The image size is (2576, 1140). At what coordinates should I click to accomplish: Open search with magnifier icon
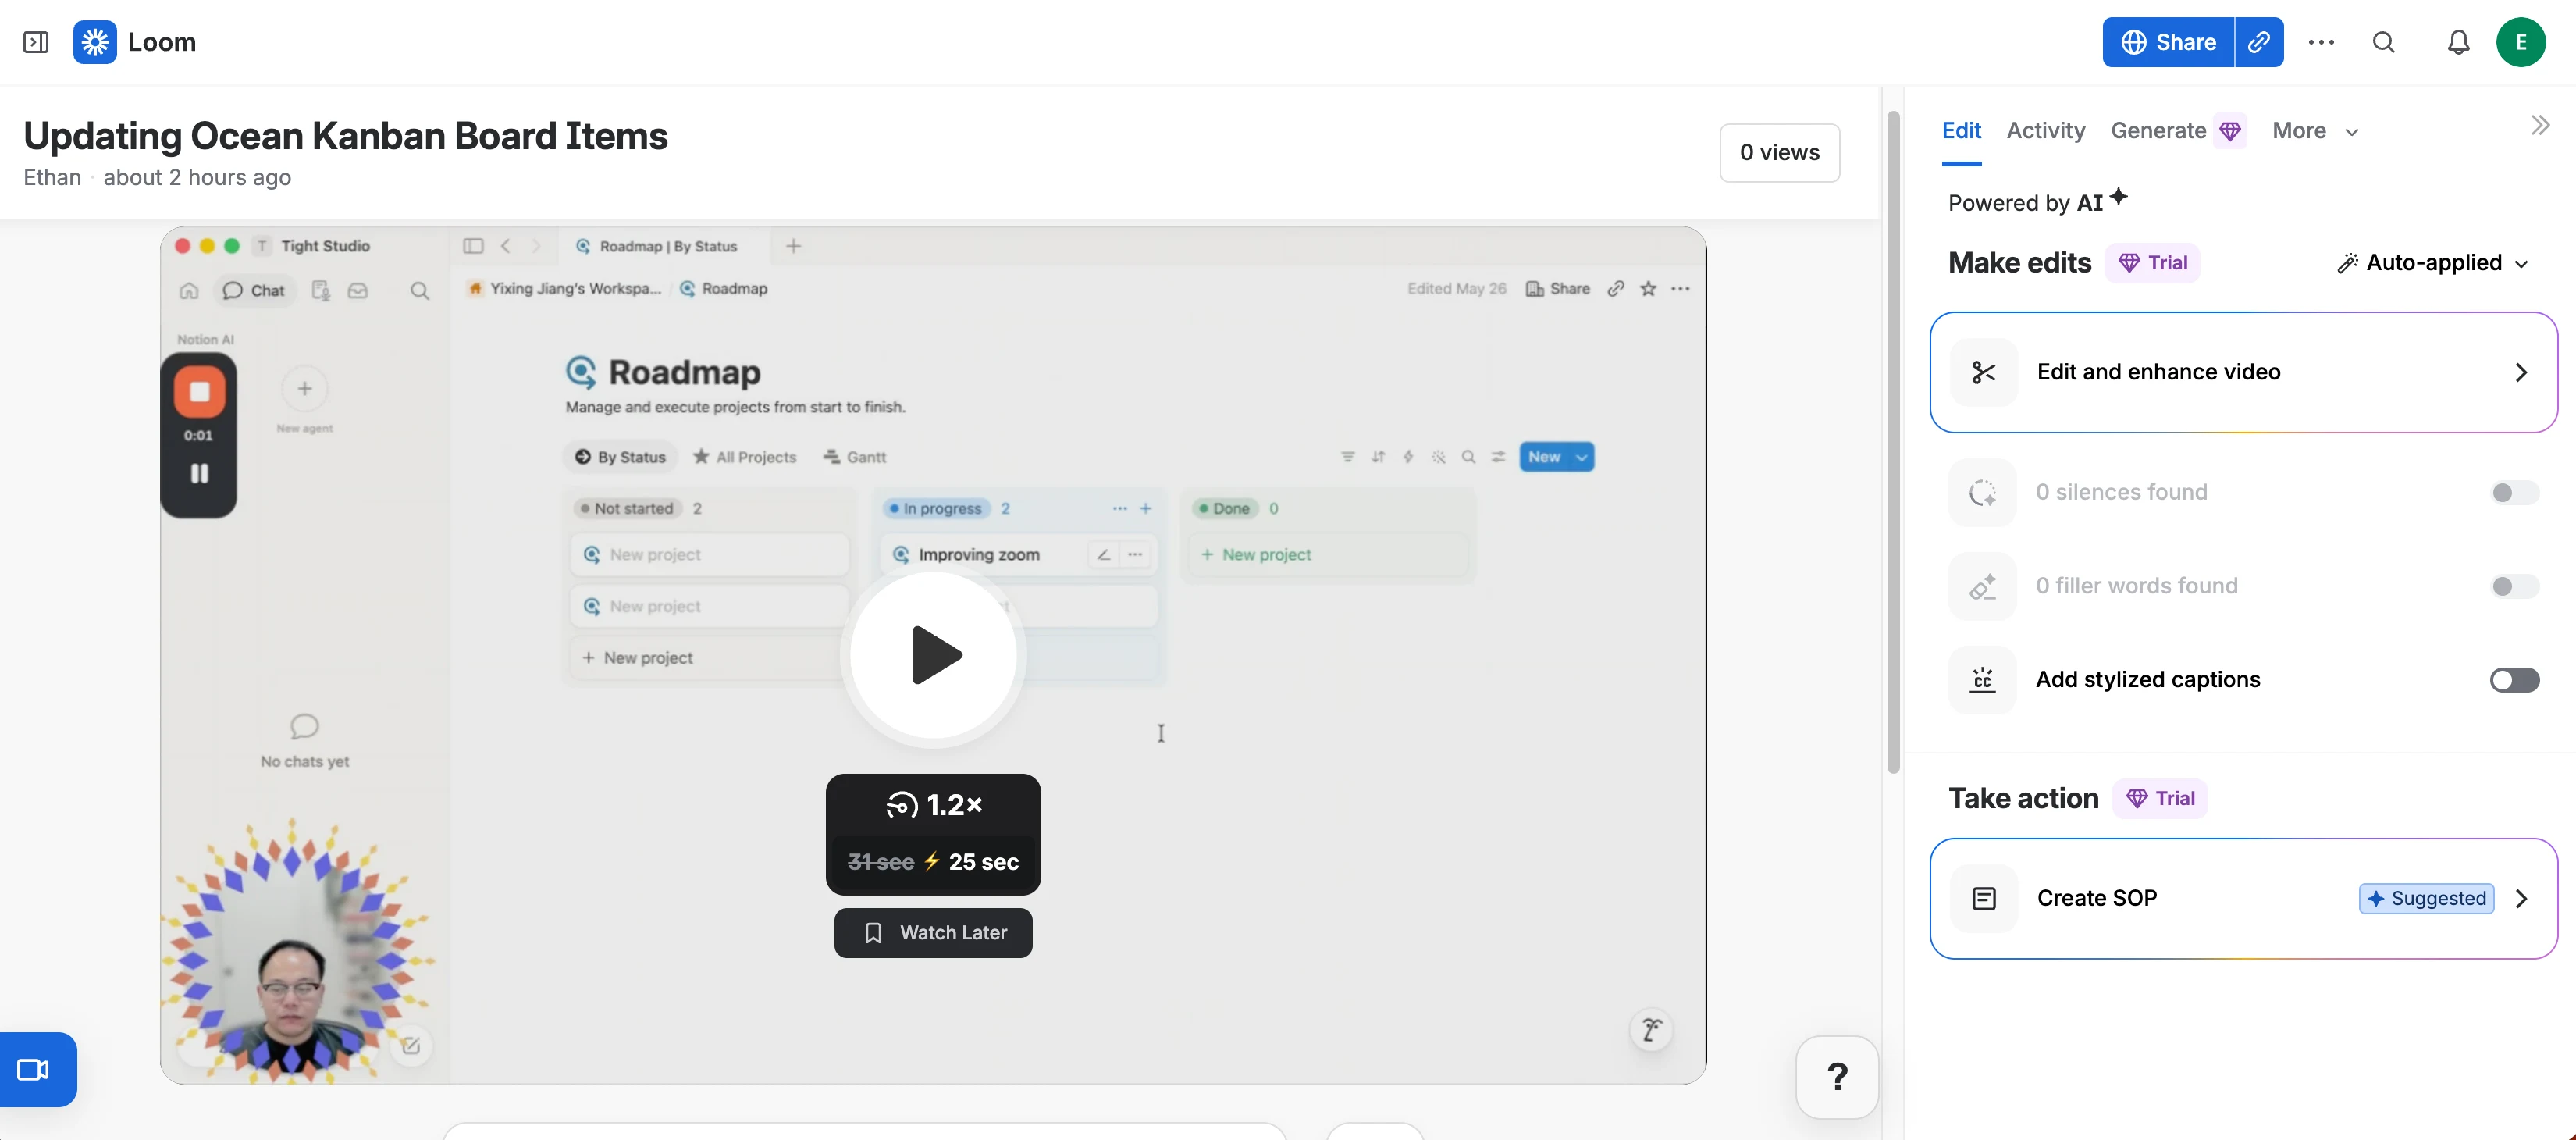pyautogui.click(x=2384, y=42)
